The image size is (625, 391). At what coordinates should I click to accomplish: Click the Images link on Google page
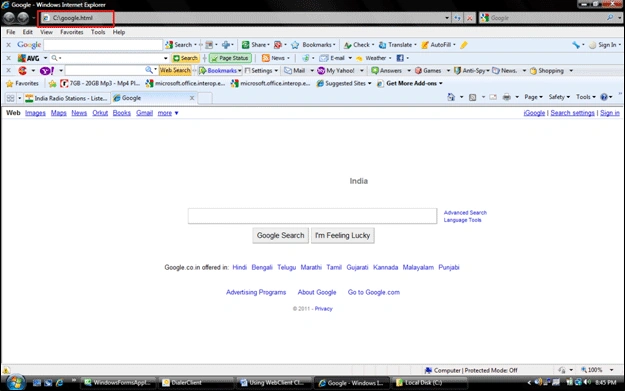click(35, 113)
